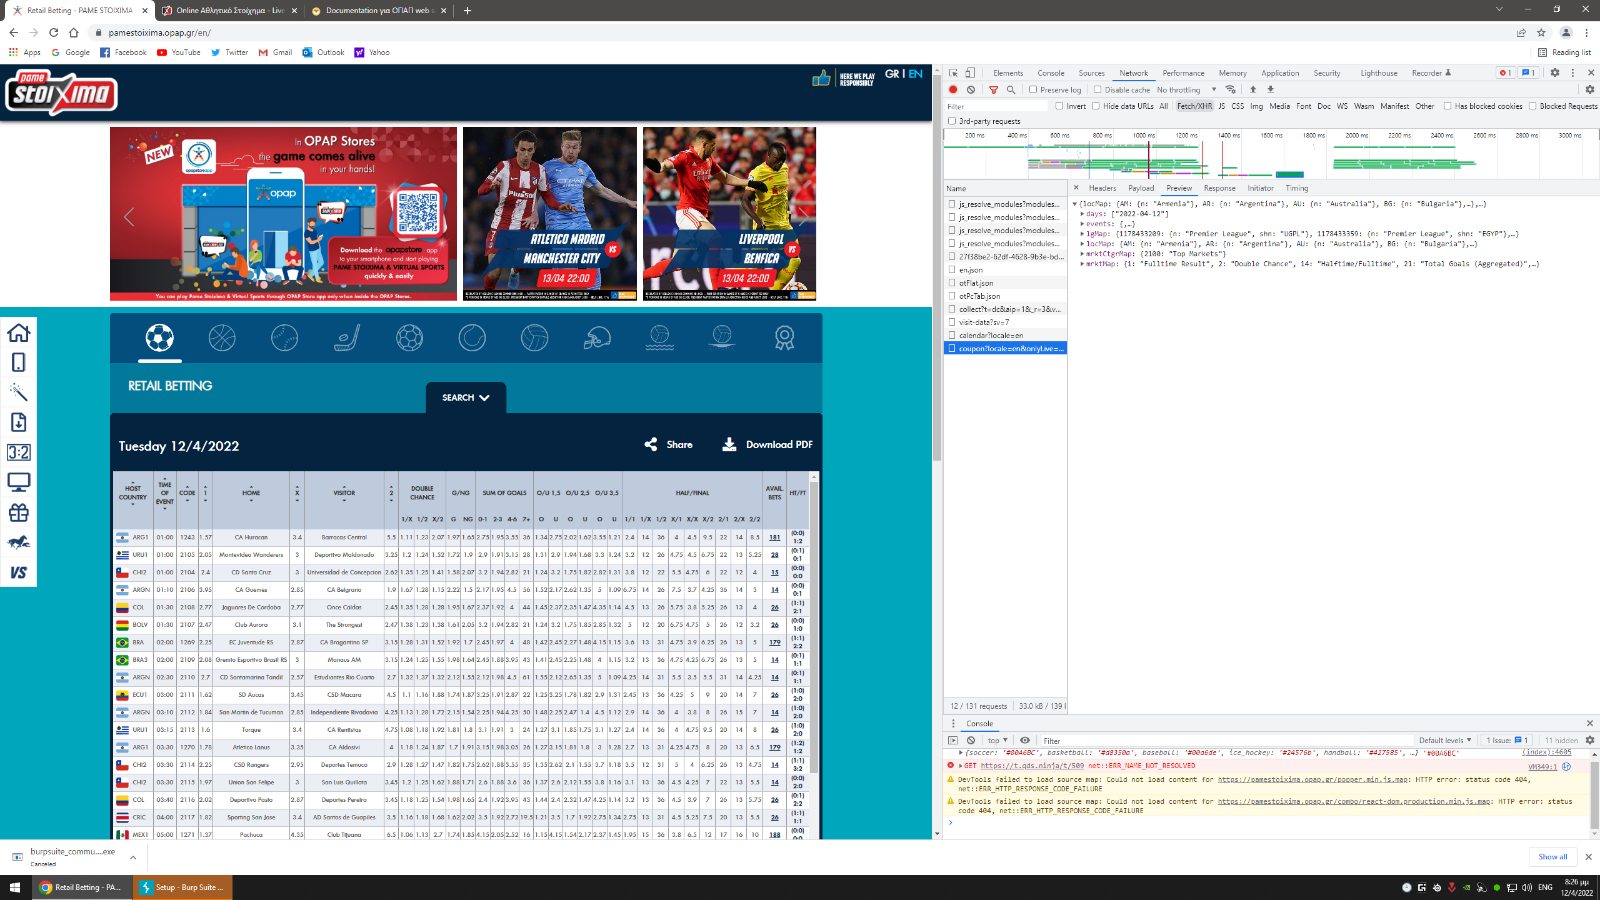Click the console Filter input field
The height and width of the screenshot is (900, 1600).
pyautogui.click(x=1225, y=740)
